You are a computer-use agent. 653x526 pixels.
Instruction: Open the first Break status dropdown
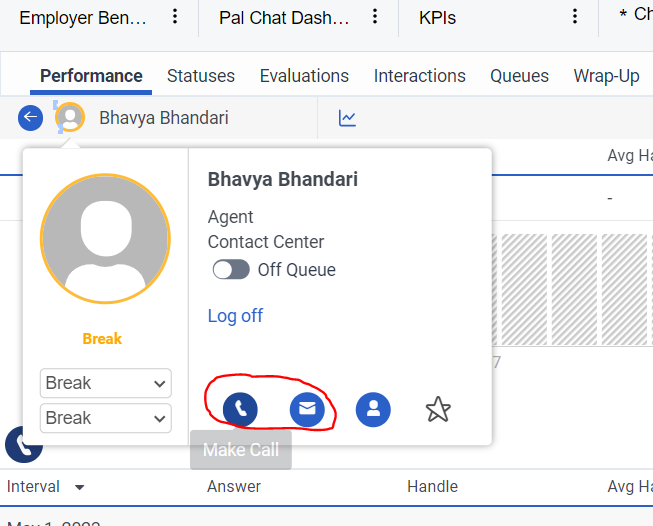tap(105, 383)
